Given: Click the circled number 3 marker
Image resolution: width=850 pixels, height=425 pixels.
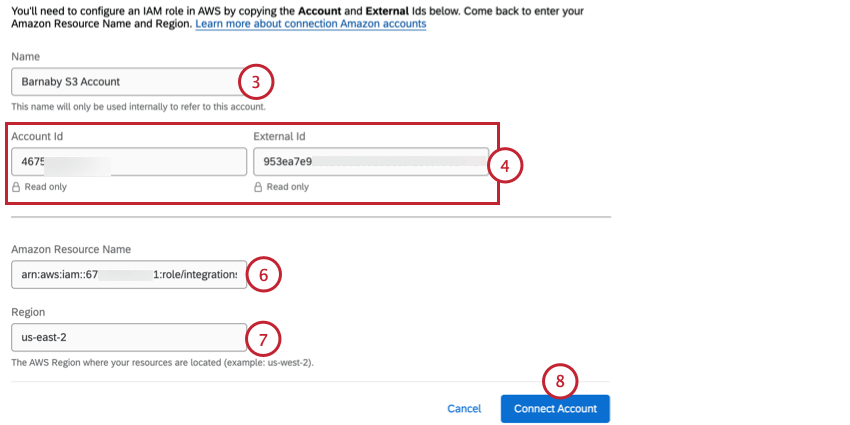Looking at the screenshot, I should coord(256,82).
